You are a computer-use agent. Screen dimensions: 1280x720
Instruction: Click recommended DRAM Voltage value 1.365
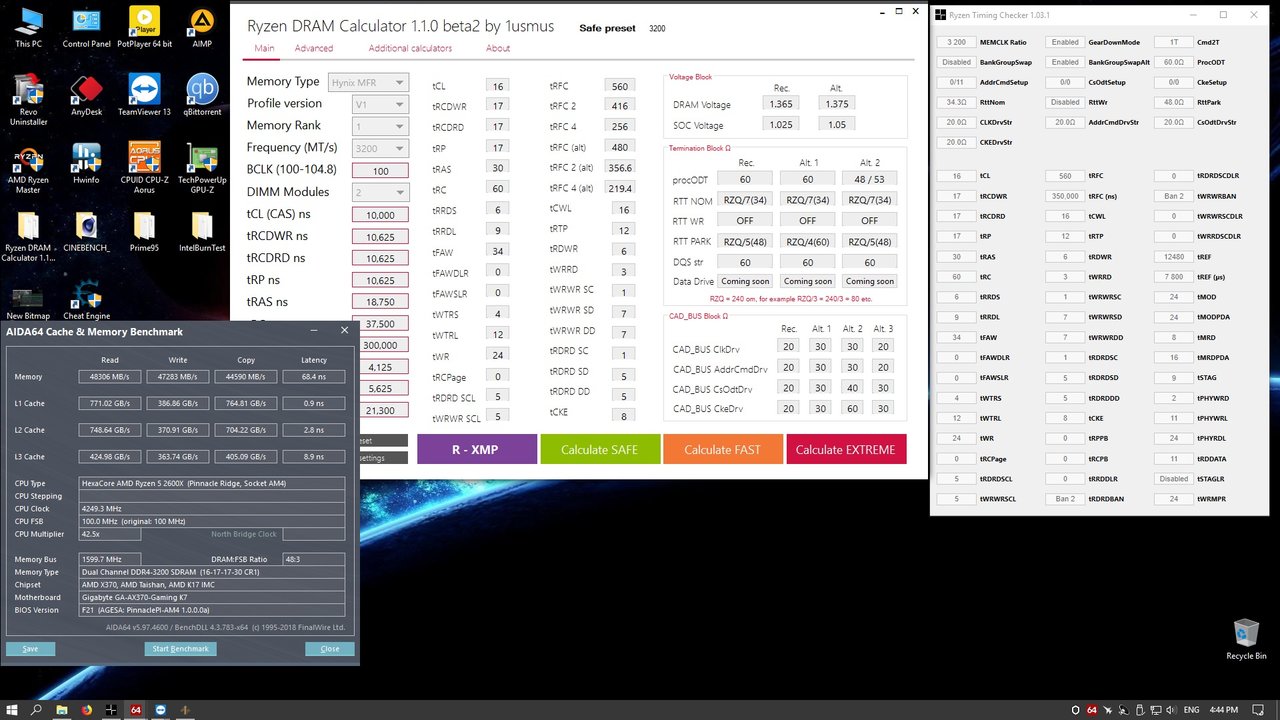click(x=781, y=103)
